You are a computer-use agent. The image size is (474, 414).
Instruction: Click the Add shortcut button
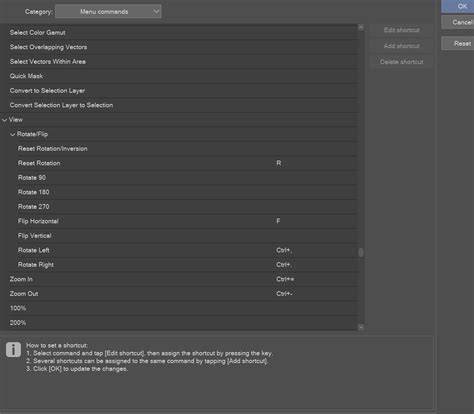point(401,46)
